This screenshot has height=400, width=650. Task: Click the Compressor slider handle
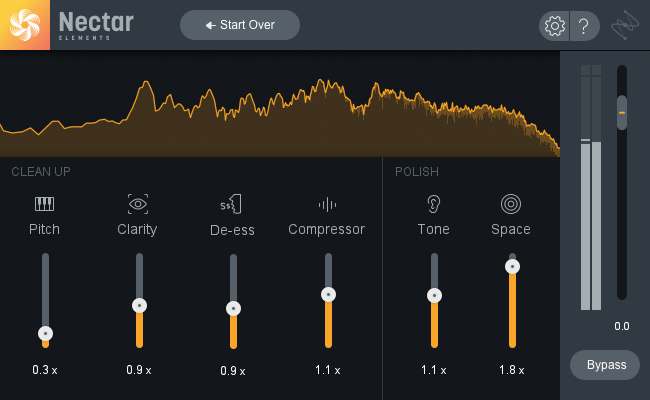(x=328, y=294)
